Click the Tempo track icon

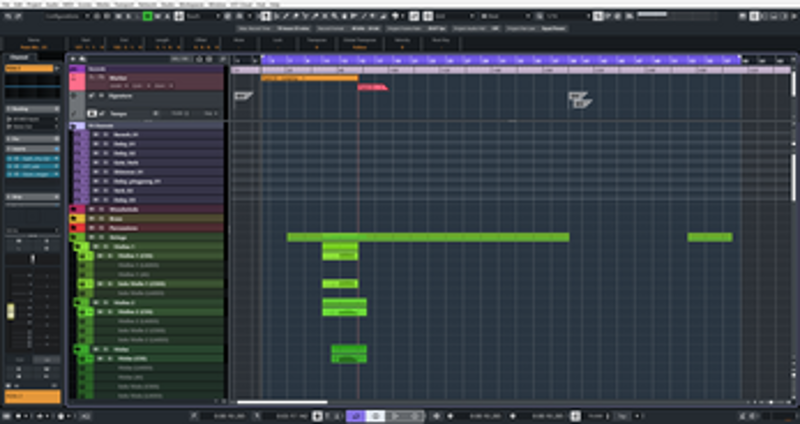(x=91, y=114)
